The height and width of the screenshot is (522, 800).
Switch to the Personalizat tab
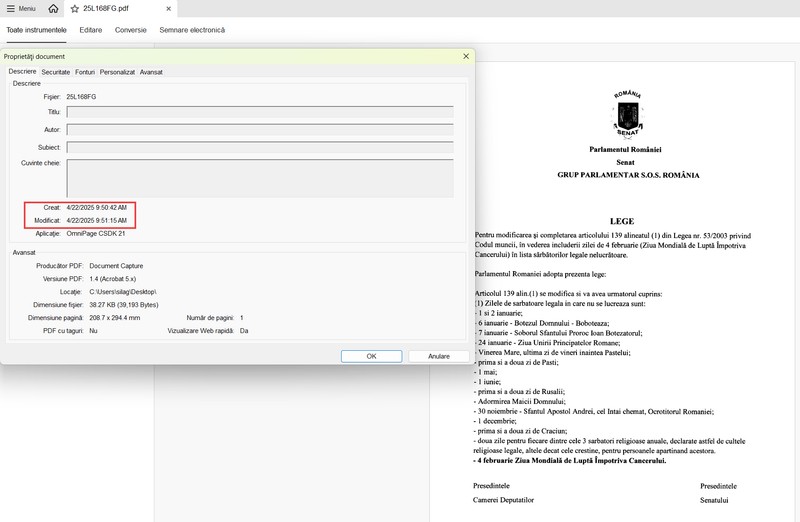click(x=117, y=72)
